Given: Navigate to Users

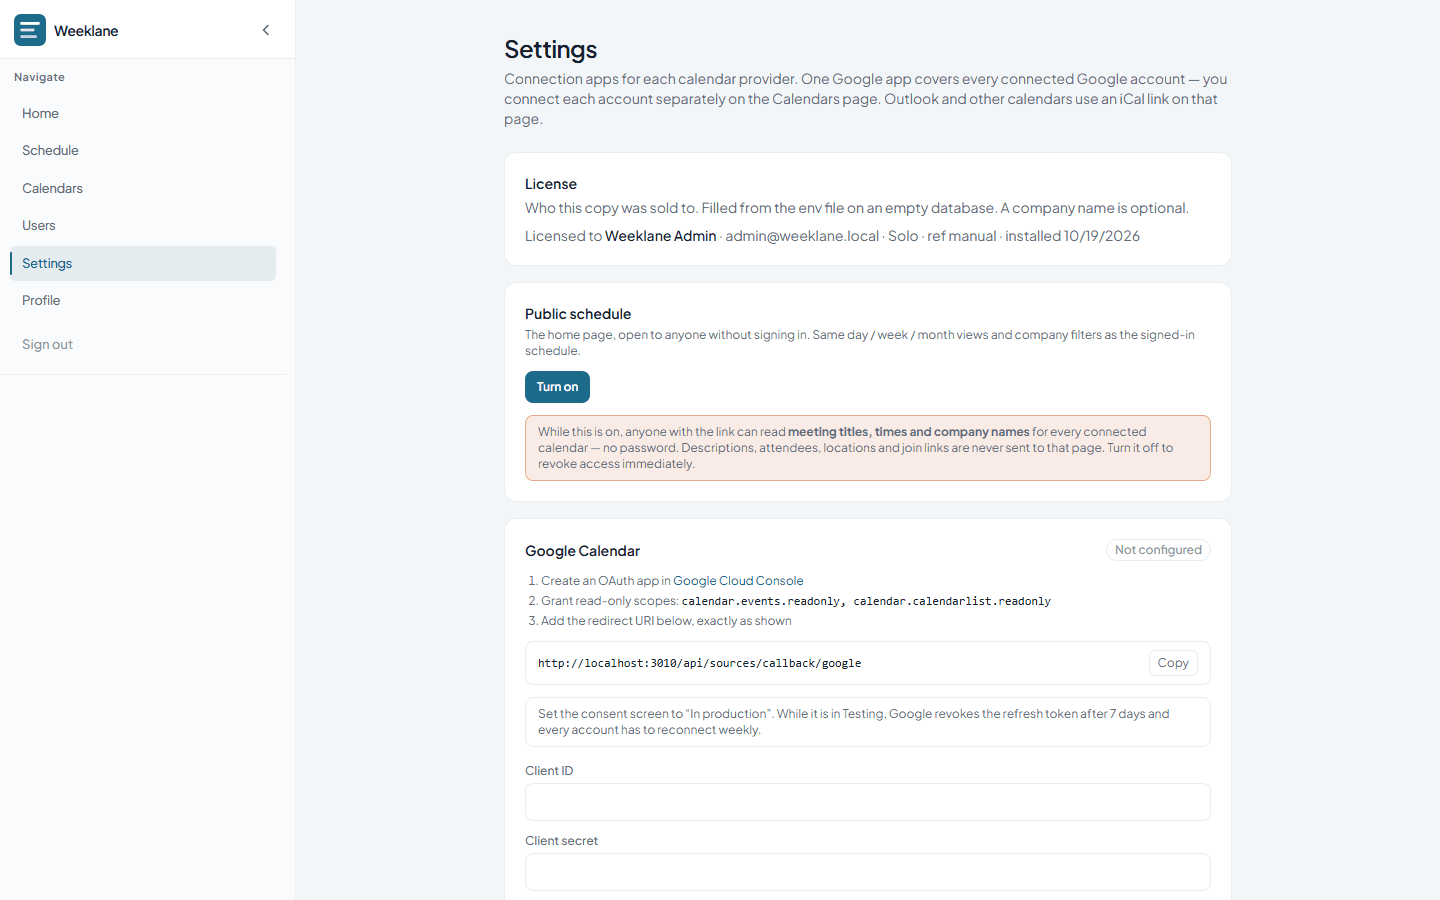Looking at the screenshot, I should click(142, 225).
